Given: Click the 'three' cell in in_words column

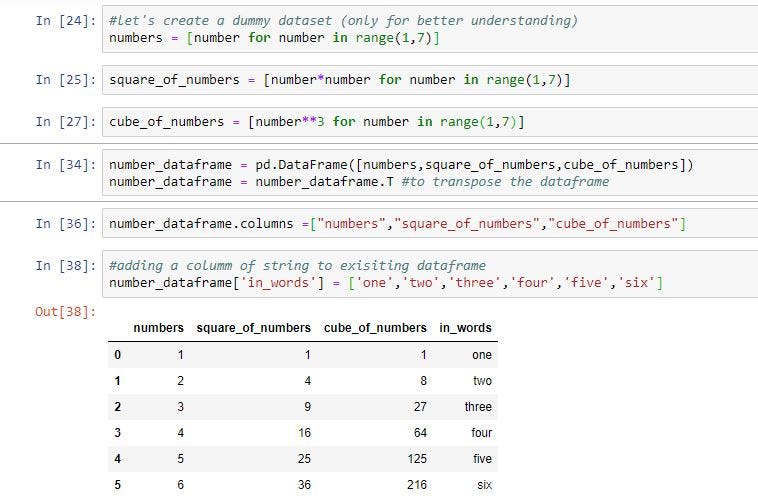Looking at the screenshot, I should (x=478, y=407).
